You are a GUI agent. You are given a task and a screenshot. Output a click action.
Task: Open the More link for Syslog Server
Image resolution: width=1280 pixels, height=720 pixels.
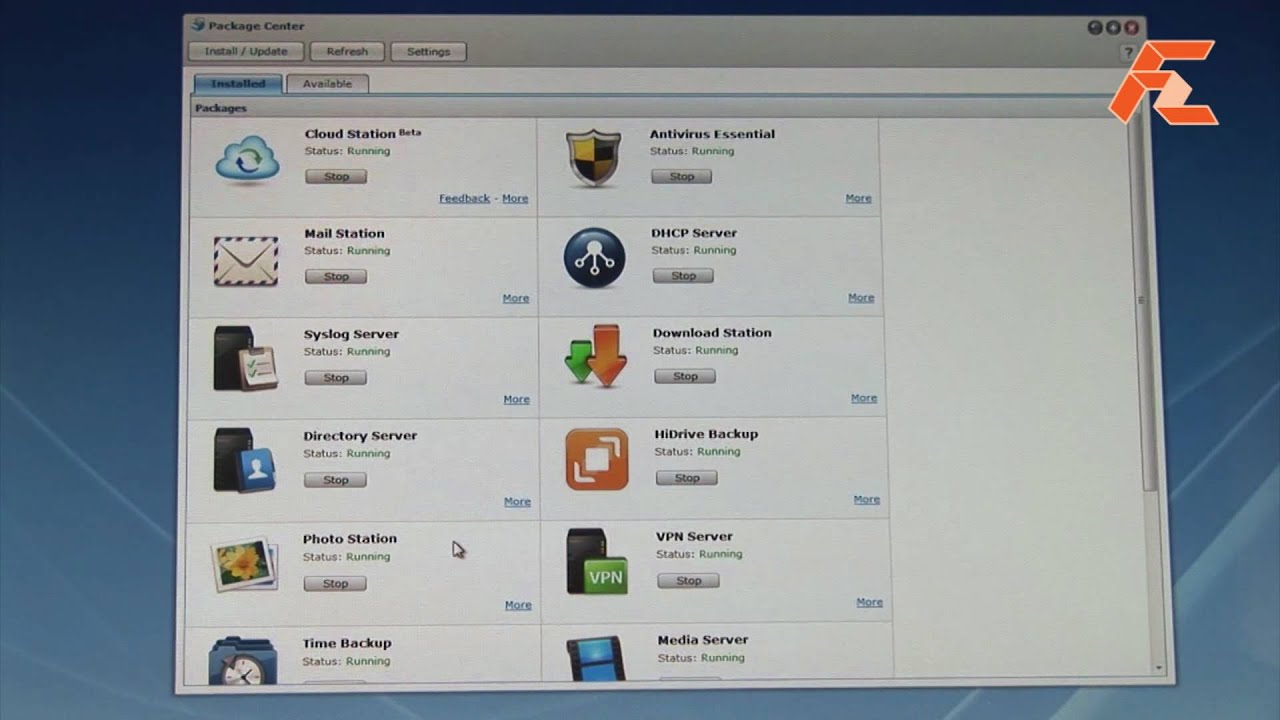pyautogui.click(x=516, y=399)
